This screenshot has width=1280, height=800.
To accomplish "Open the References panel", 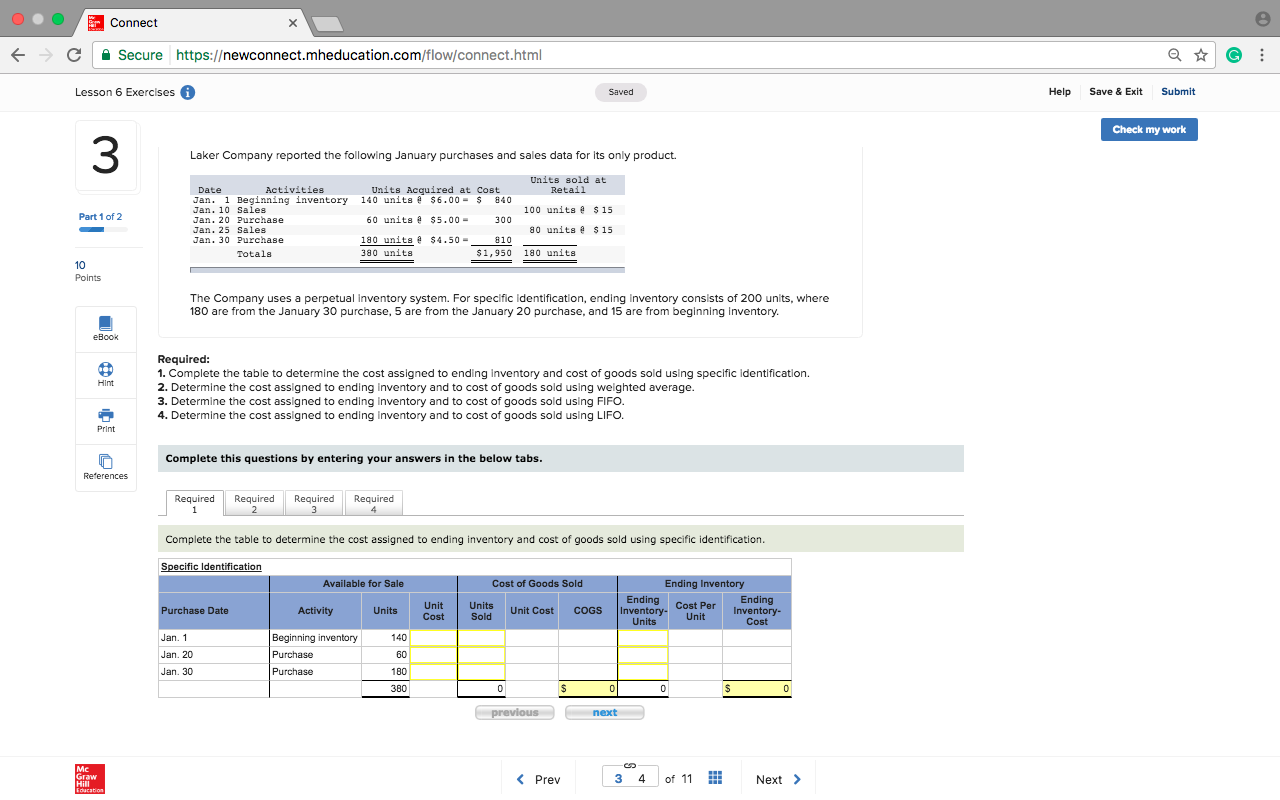I will click(x=105, y=467).
